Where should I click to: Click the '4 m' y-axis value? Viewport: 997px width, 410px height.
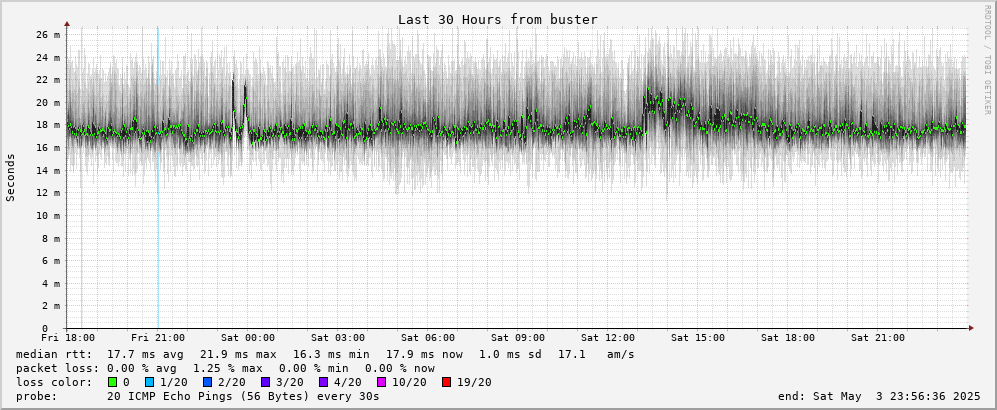(x=51, y=284)
